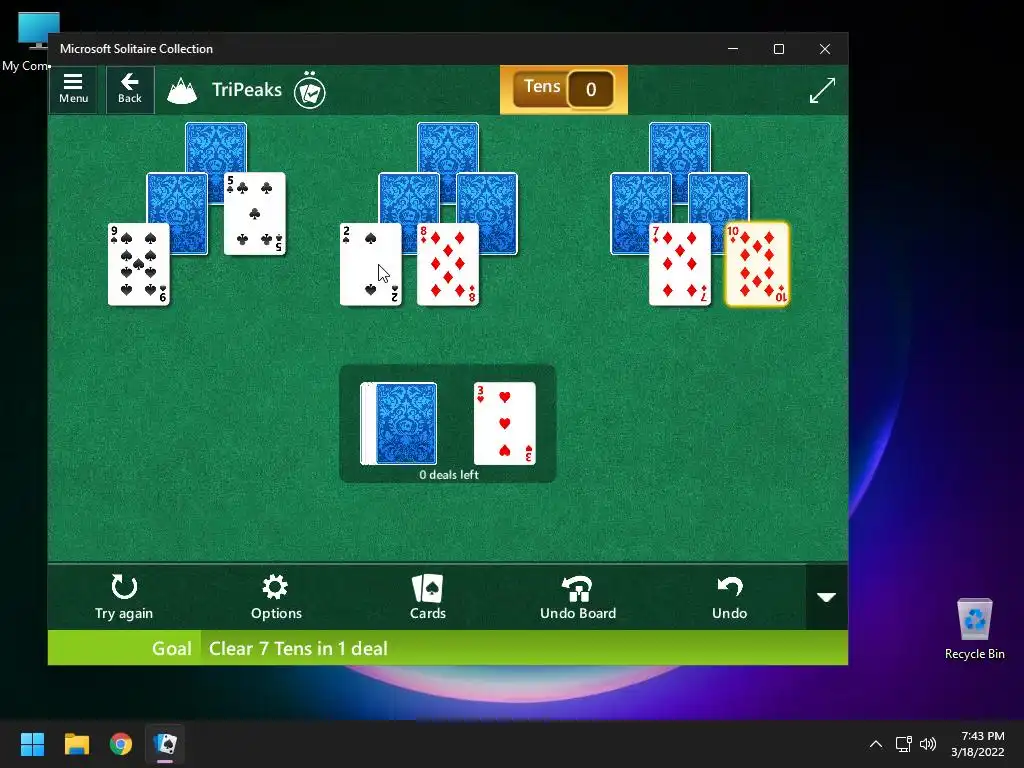The width and height of the screenshot is (1024, 768).
Task: Collapse the bottom toolbar with the arrow
Action: (x=826, y=597)
